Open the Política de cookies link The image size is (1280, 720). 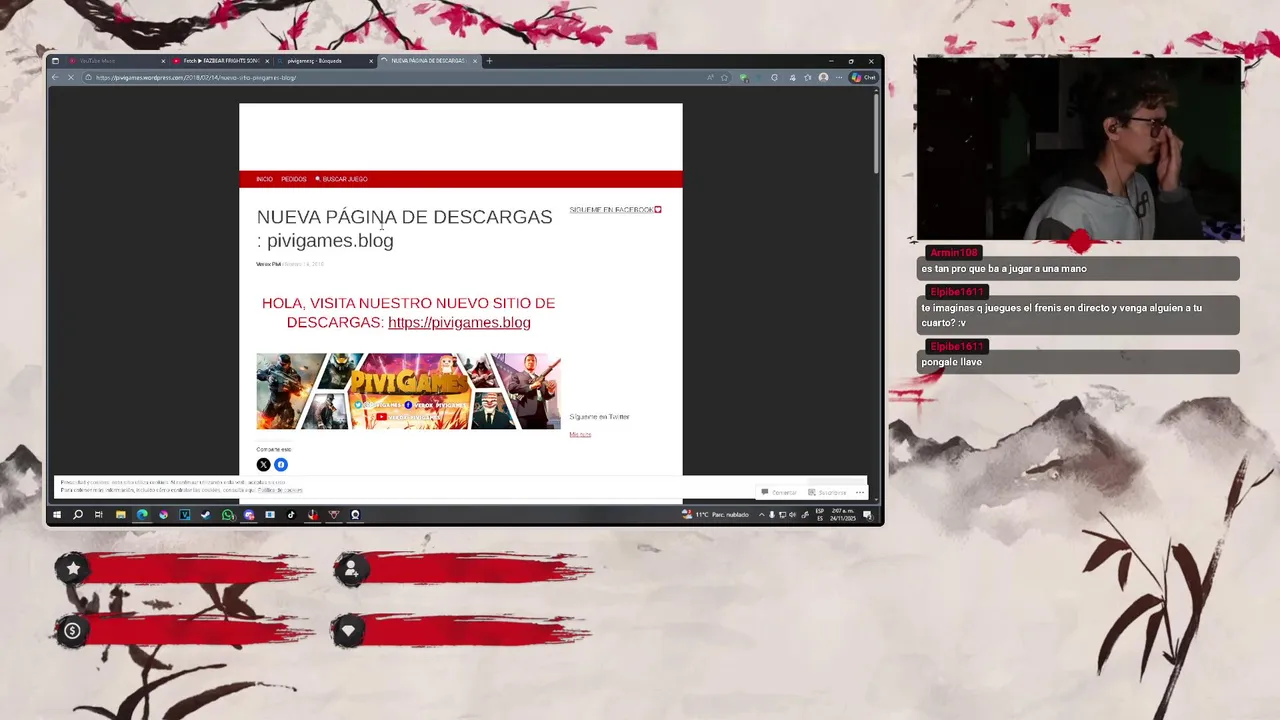(280, 490)
